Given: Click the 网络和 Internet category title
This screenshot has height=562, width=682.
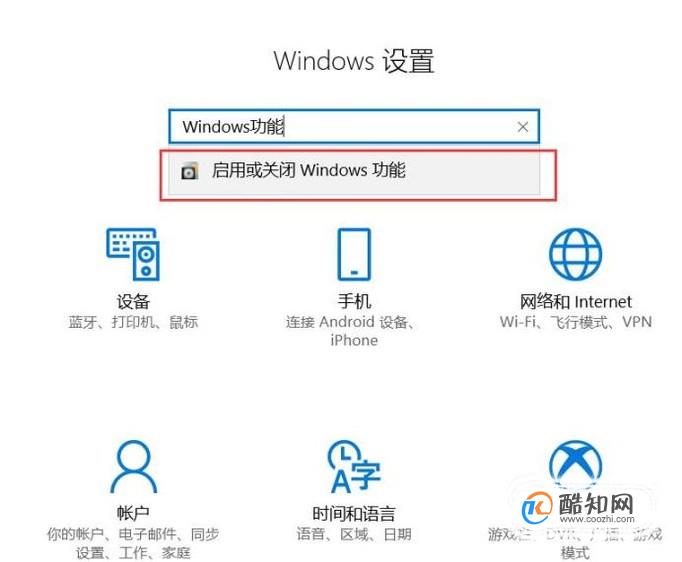Looking at the screenshot, I should (x=575, y=301).
